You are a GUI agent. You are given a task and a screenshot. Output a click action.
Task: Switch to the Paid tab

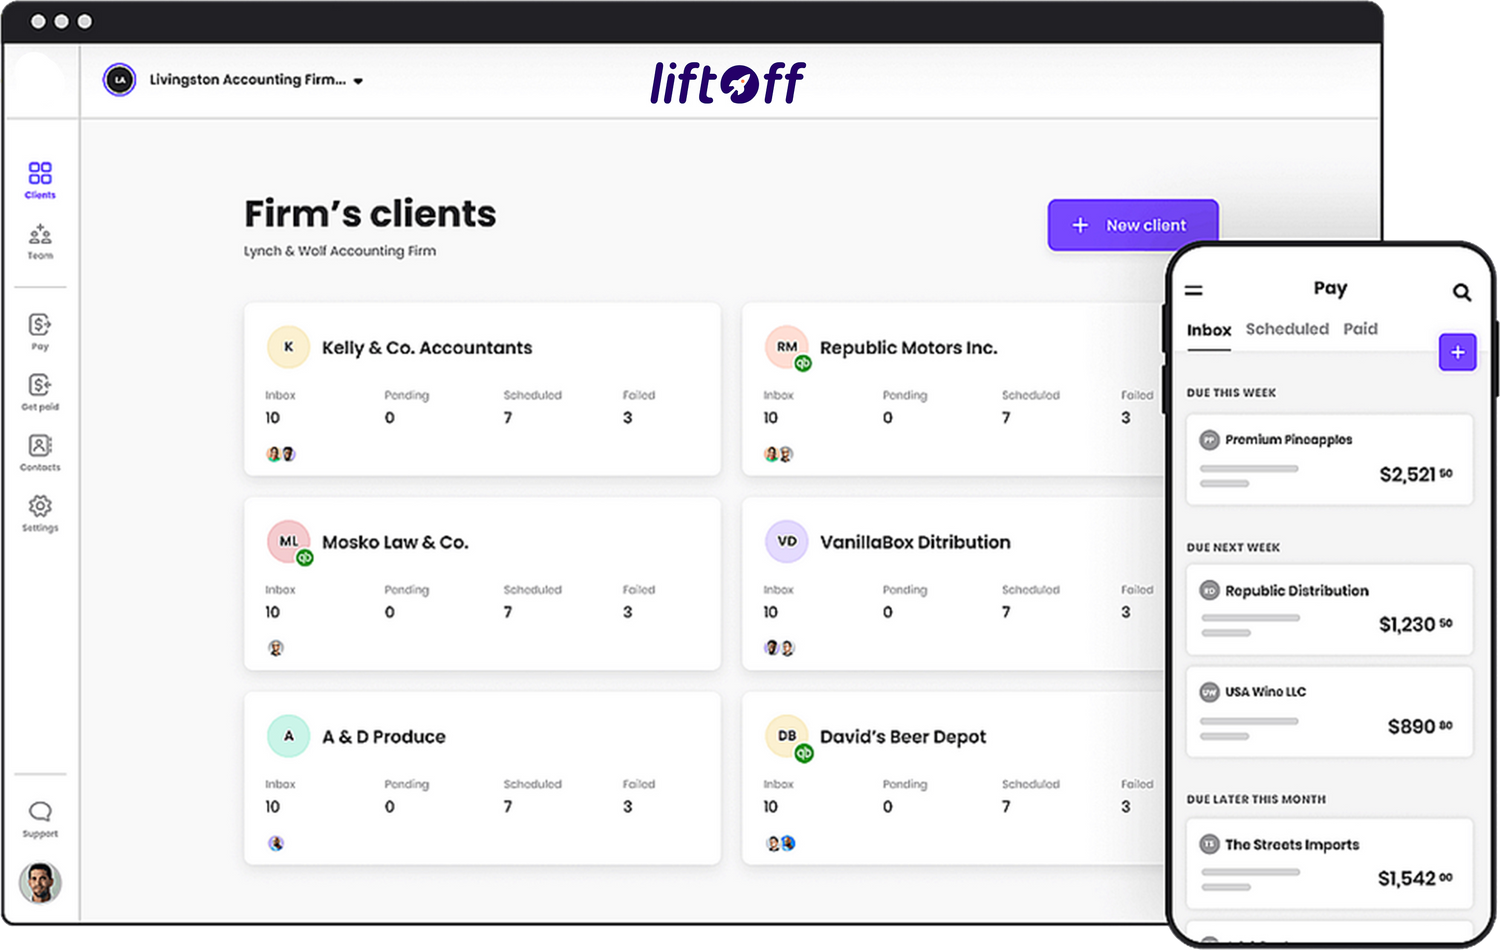pyautogui.click(x=1359, y=329)
